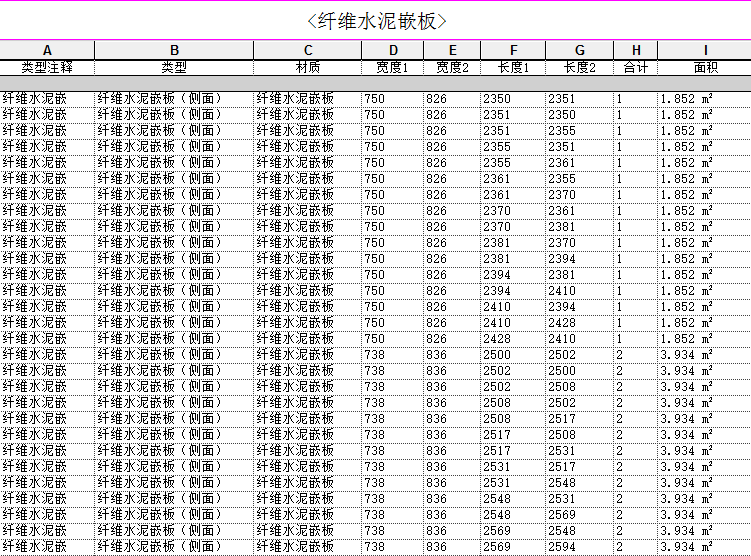Screen dimensions: 751x556
Task: Select 类型注释 cell in the 2351/2350 row
Action: point(47,115)
